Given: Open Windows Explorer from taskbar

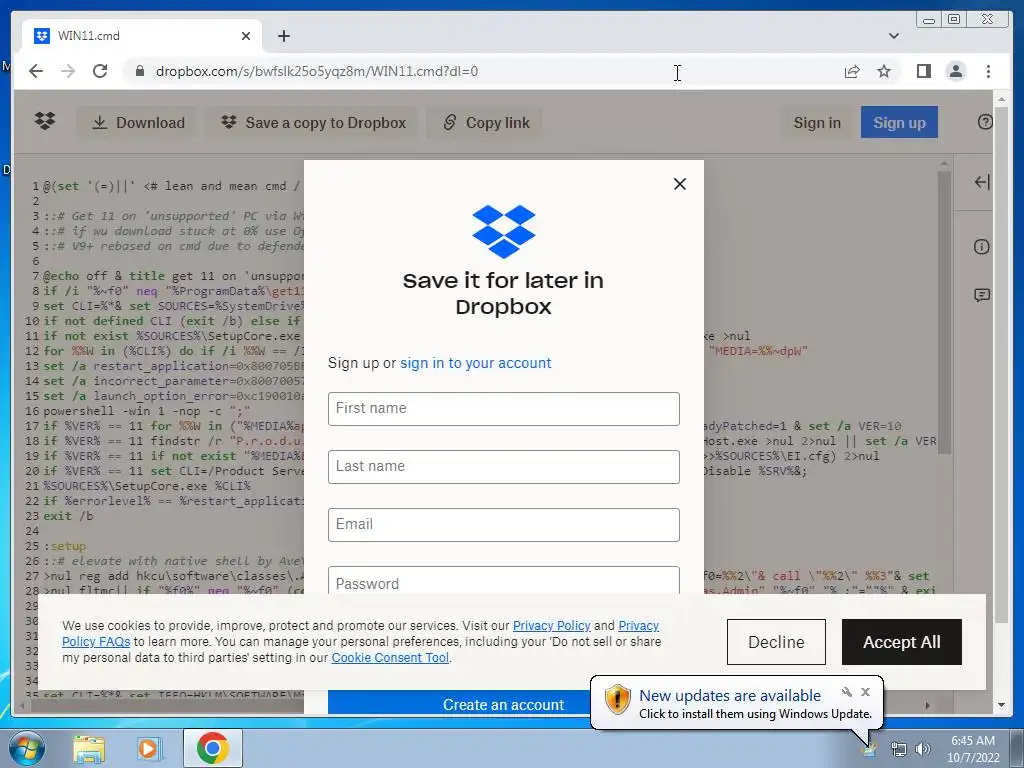Looking at the screenshot, I should pos(89,748).
